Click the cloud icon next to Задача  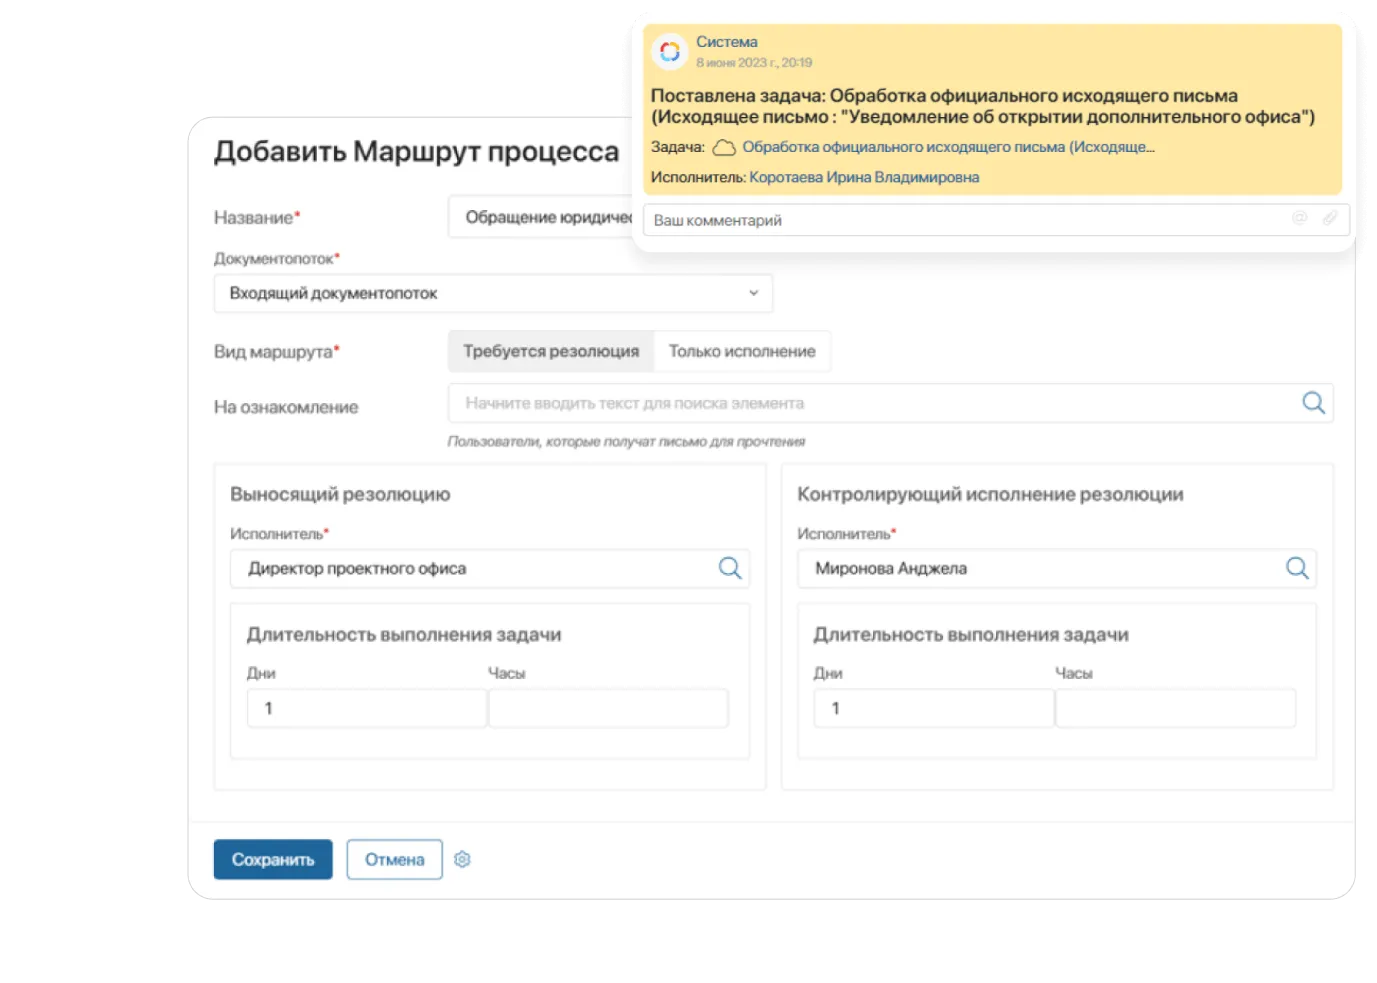tap(724, 148)
